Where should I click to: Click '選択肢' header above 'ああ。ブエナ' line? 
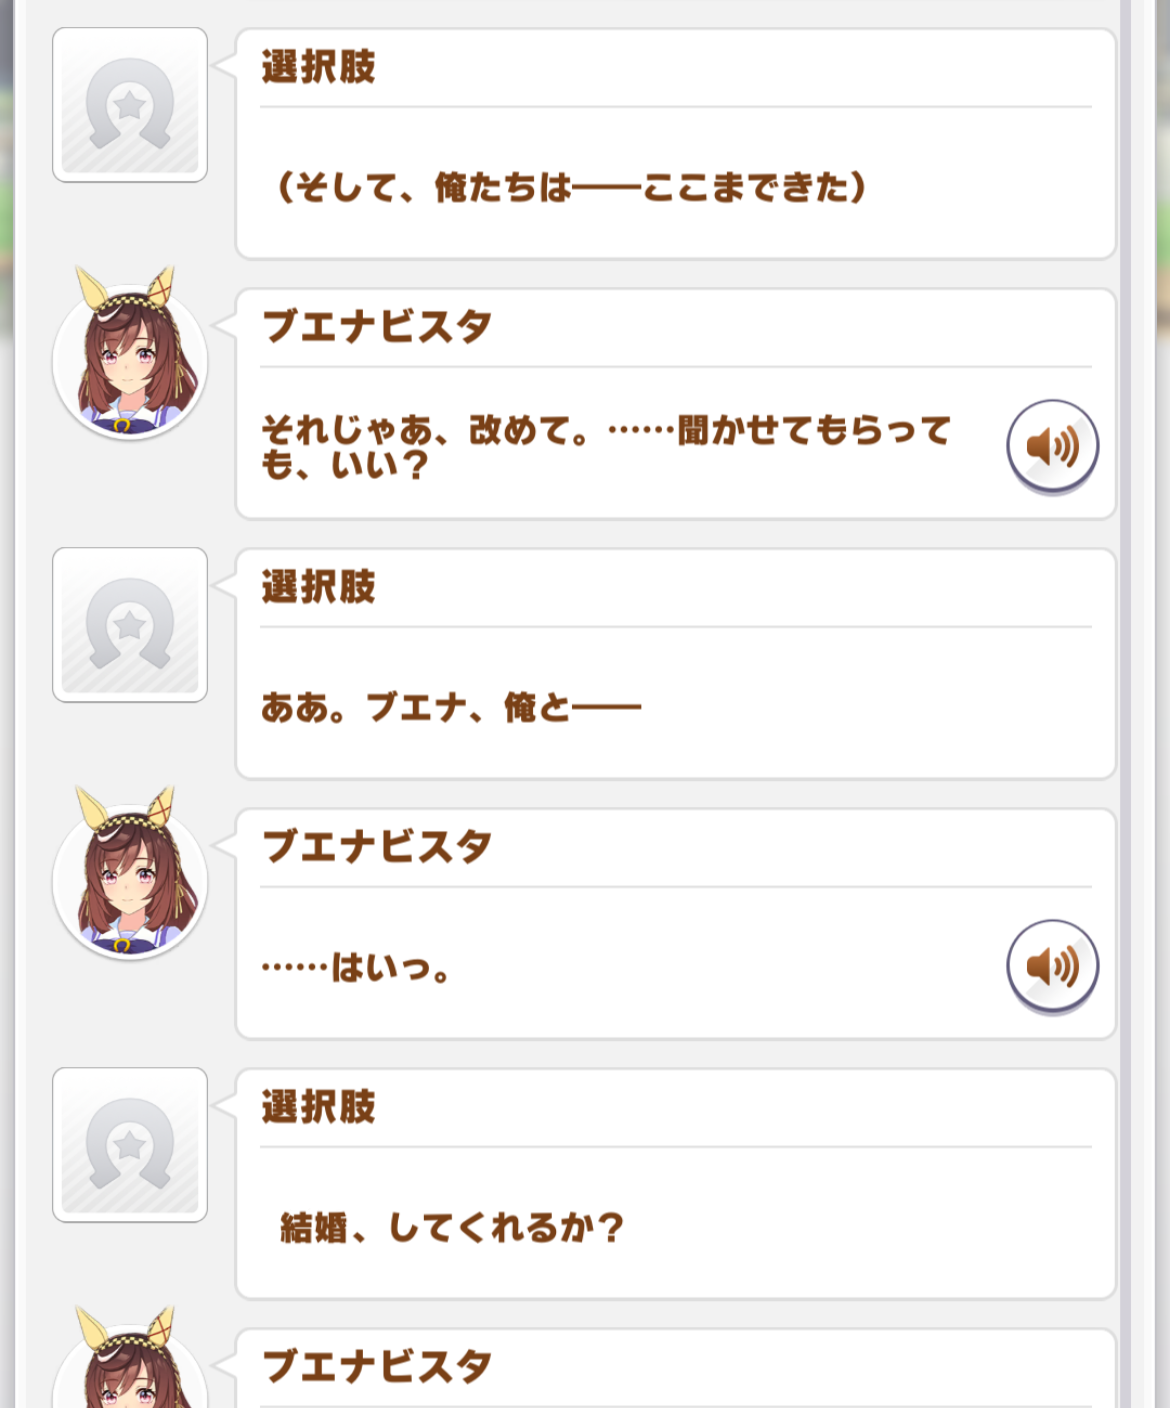pyautogui.click(x=318, y=587)
